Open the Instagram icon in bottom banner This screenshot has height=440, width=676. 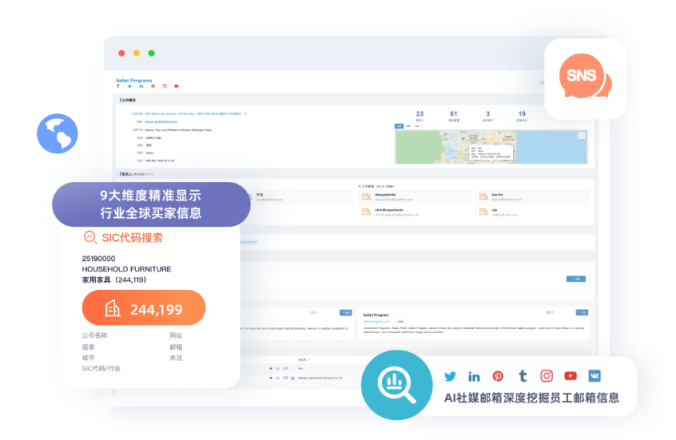click(x=546, y=376)
